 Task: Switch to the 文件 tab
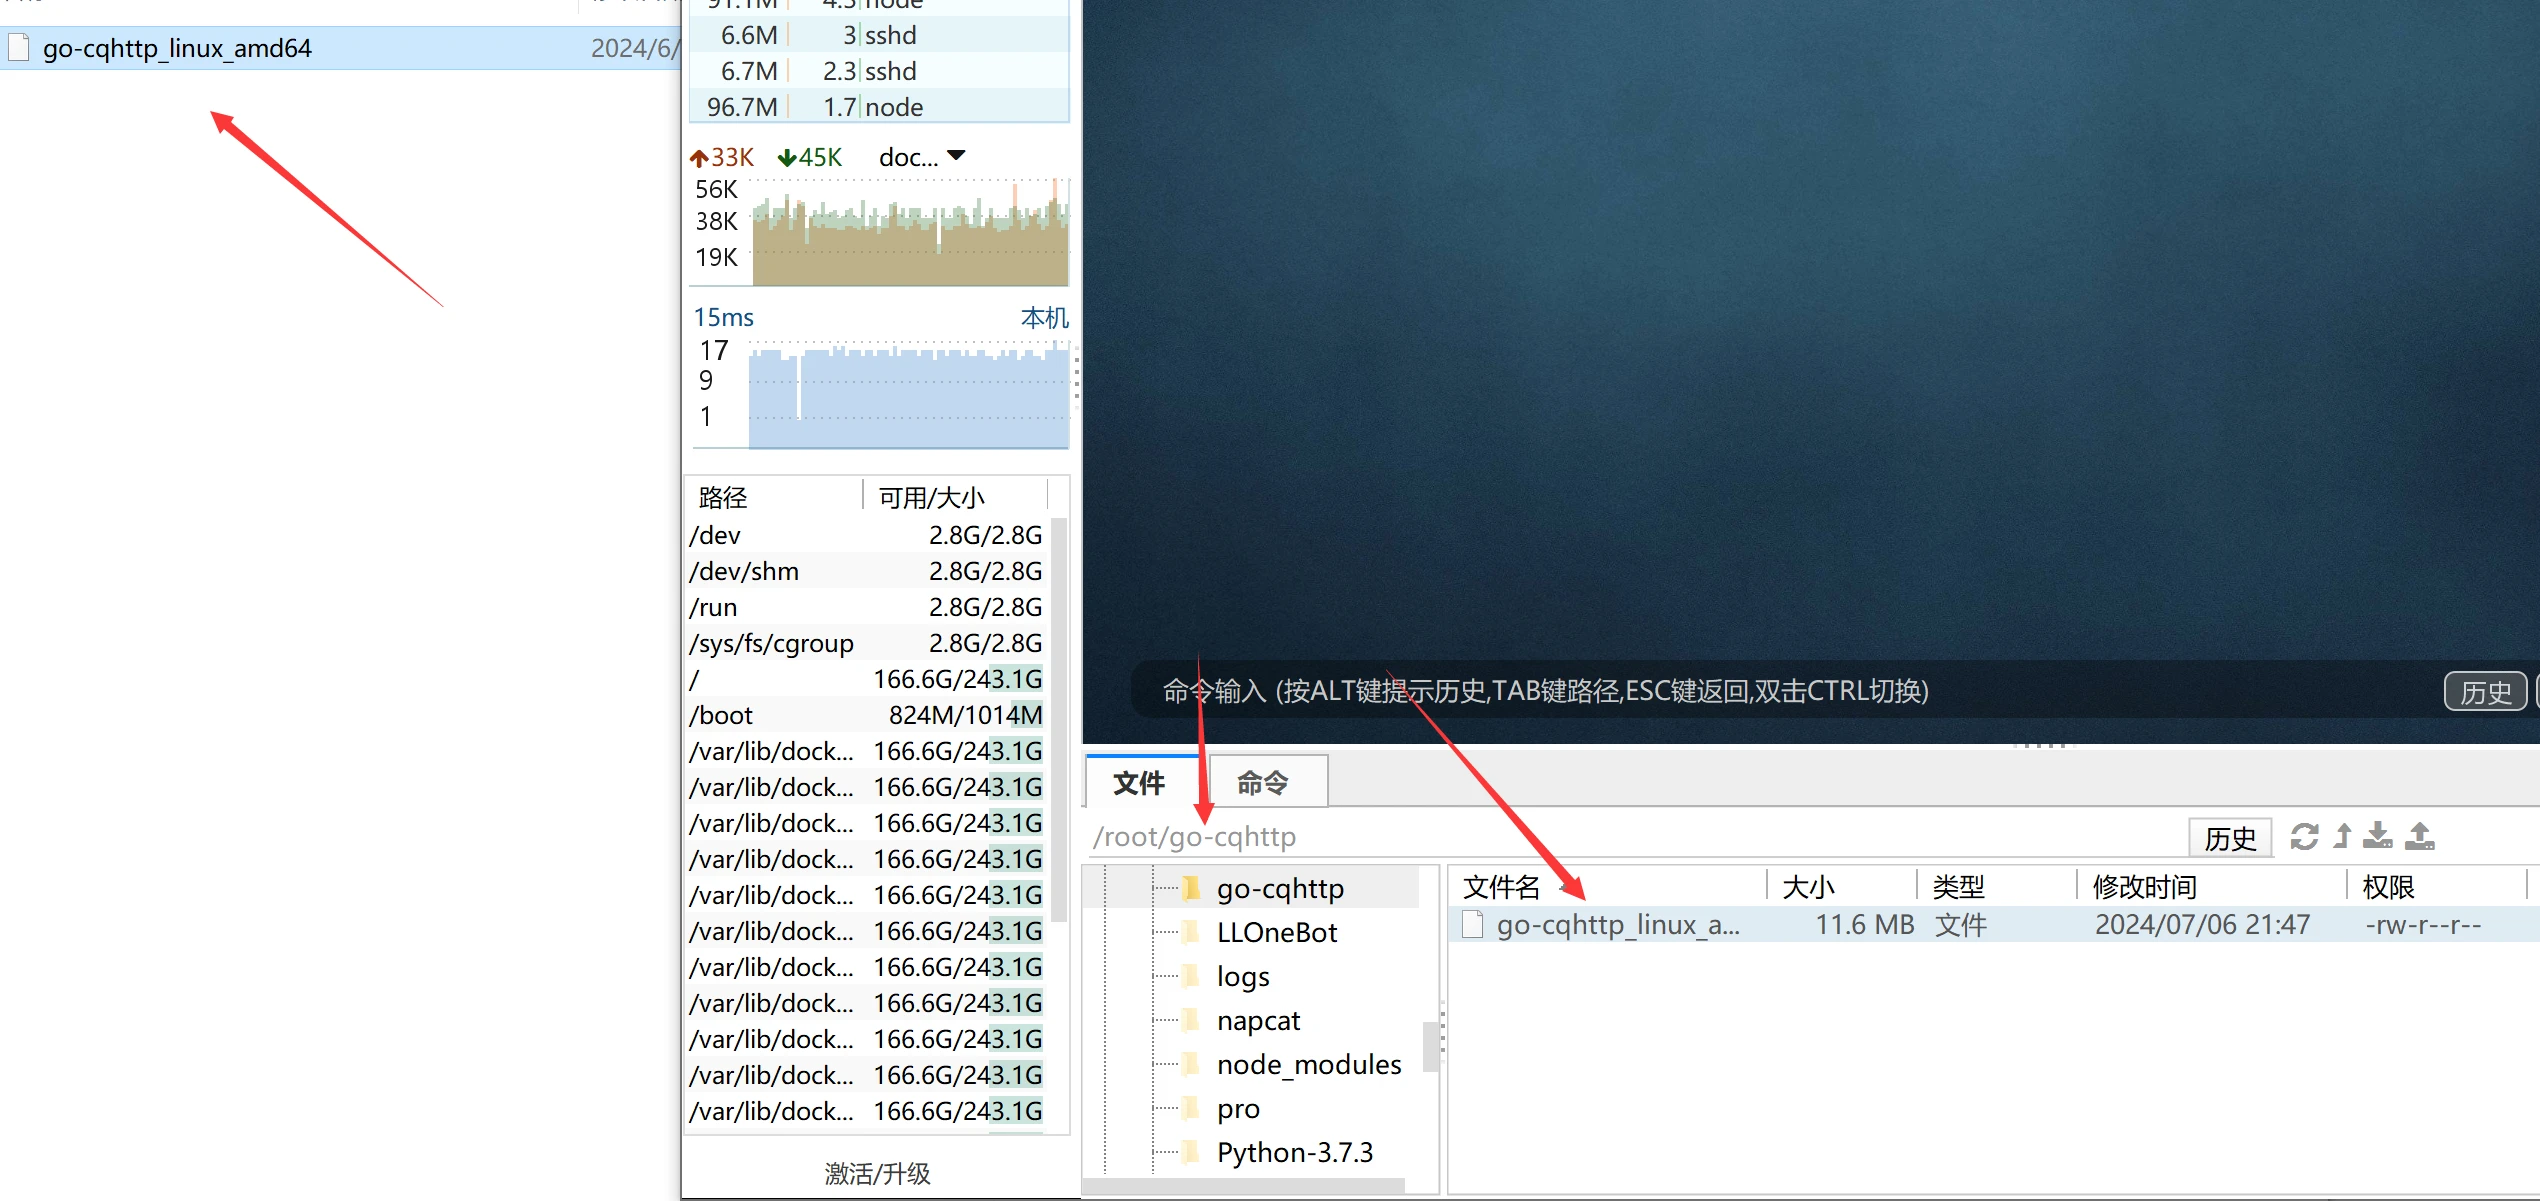tap(1140, 782)
